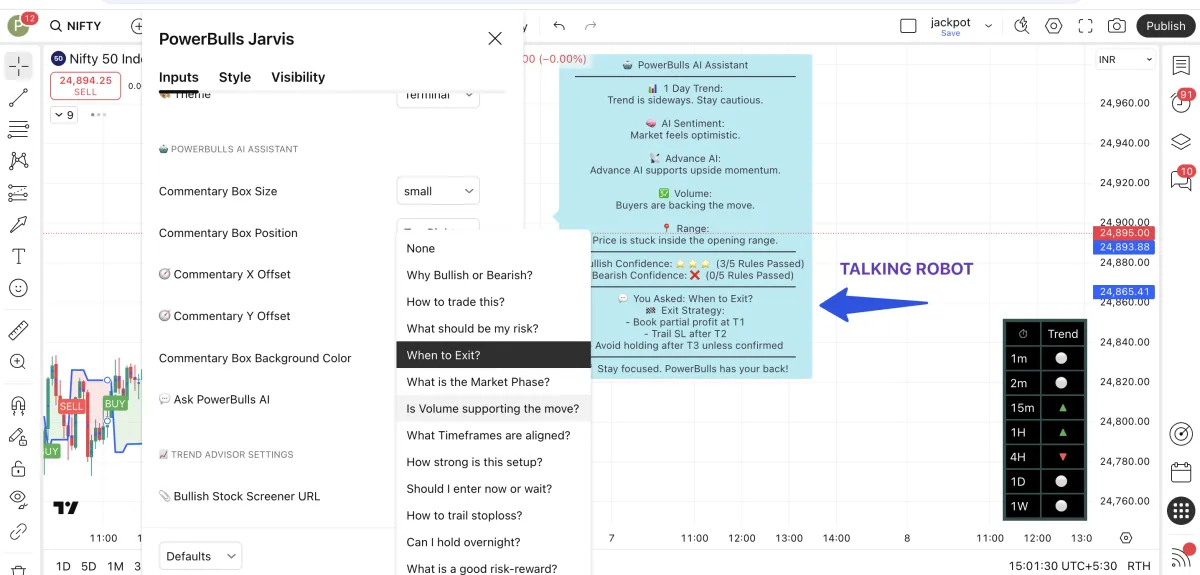
Task: Open the emoji and stickers tool
Action: tap(18, 288)
